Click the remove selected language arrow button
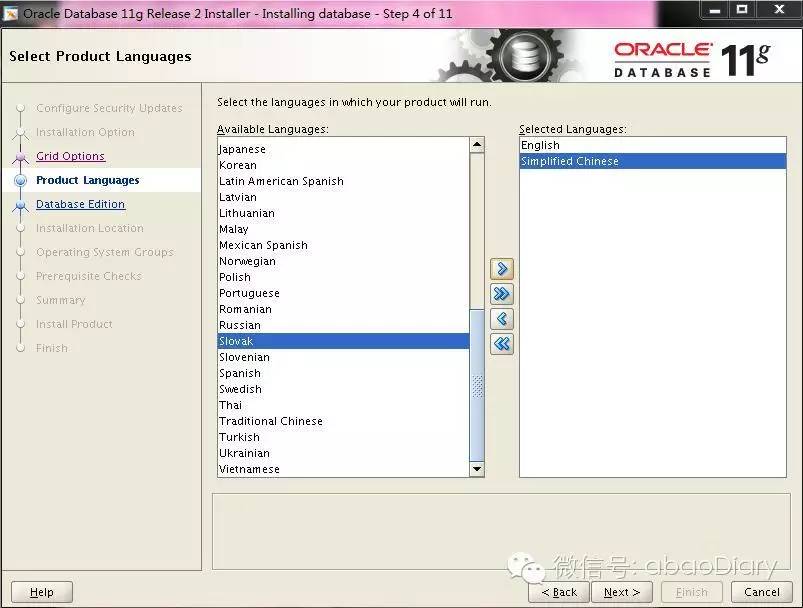Screen dimensions: 803x608 pos(502,319)
